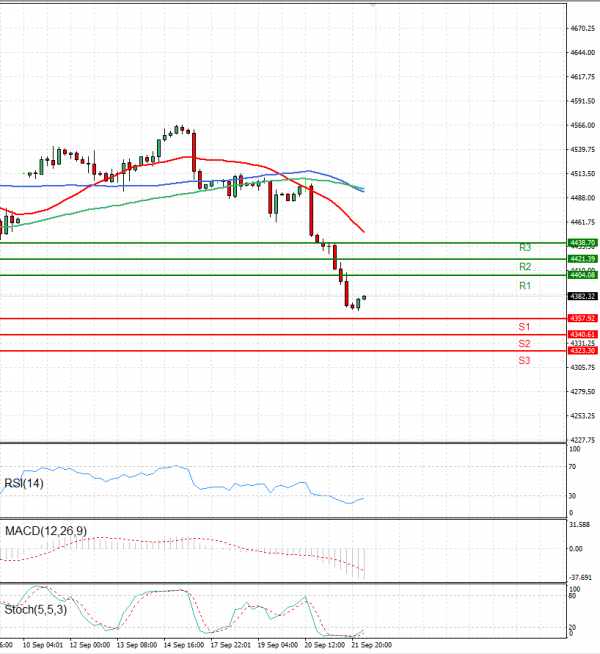Click the 14 Sep 16:00 time label
Screen dimensions: 600x654
[184, 645]
